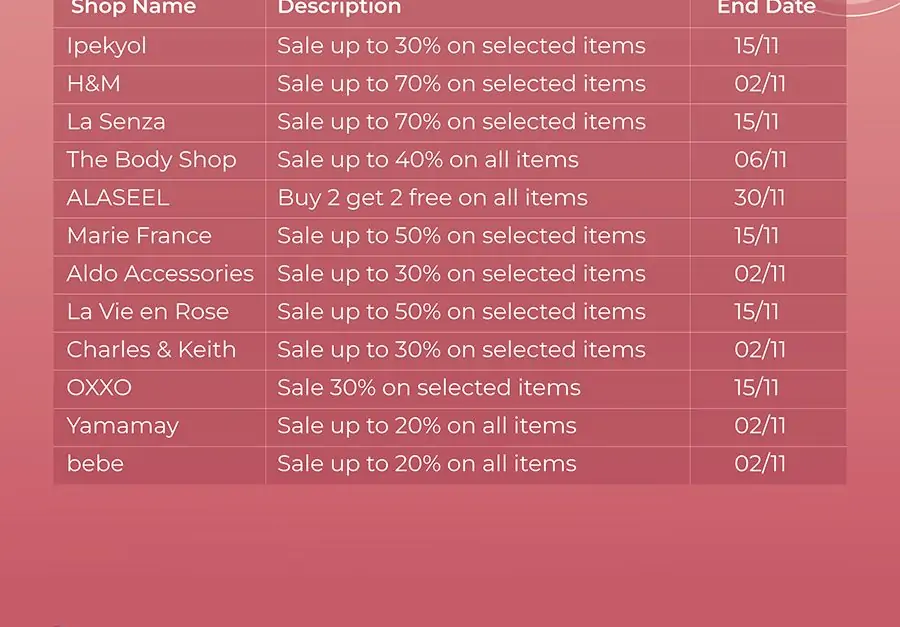Screen dimensions: 900x627
Task: Click the Shop Name column header
Action: (x=133, y=7)
